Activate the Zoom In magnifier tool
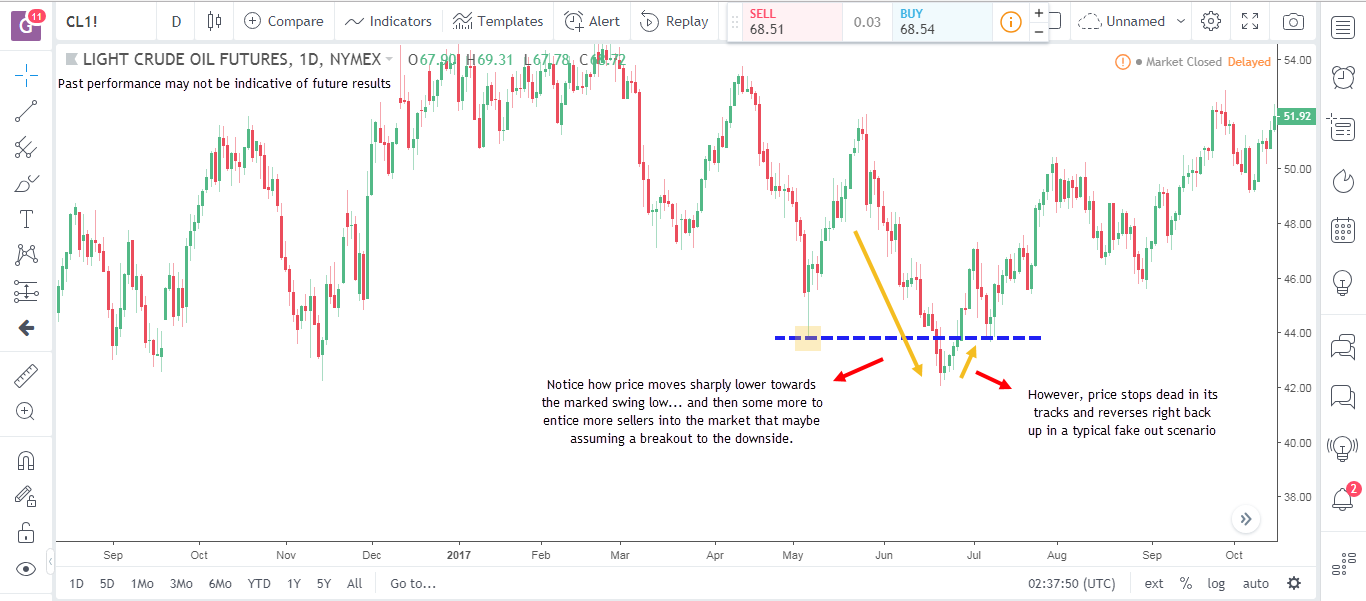Viewport: 1366px width, 601px height. pos(26,411)
